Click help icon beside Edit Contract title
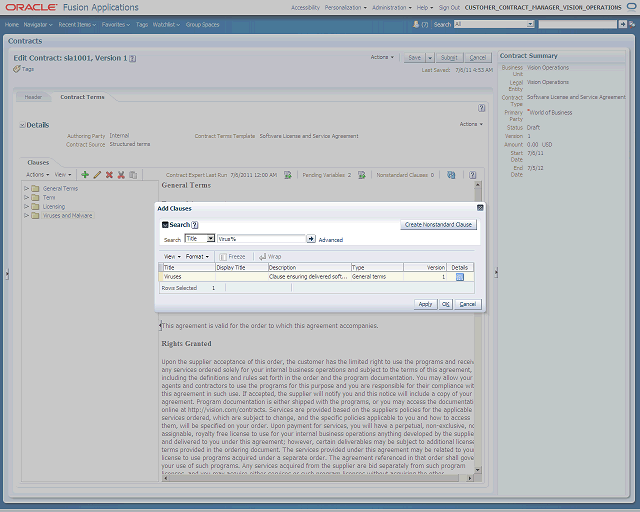Image resolution: width=640 pixels, height=512 pixels. pyautogui.click(x=133, y=58)
